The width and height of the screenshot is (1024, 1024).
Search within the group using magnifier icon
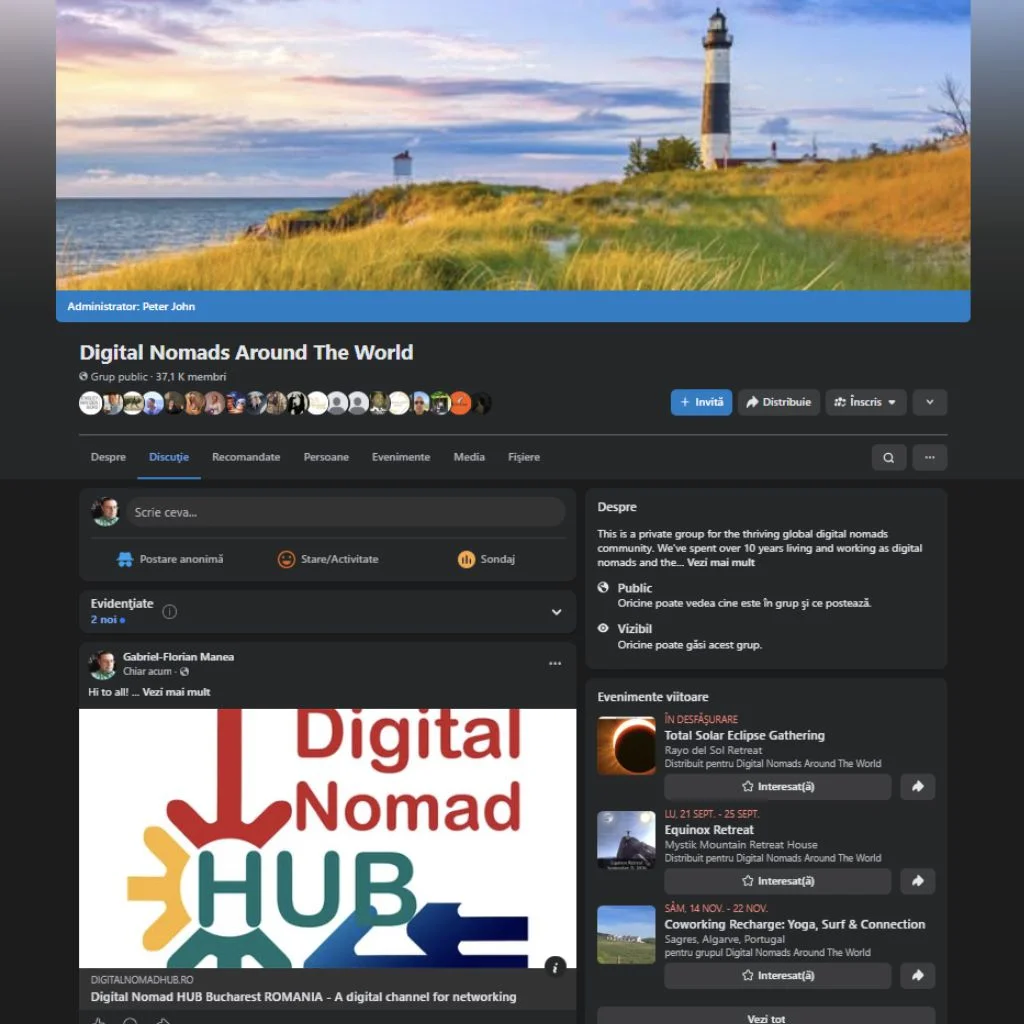888,457
